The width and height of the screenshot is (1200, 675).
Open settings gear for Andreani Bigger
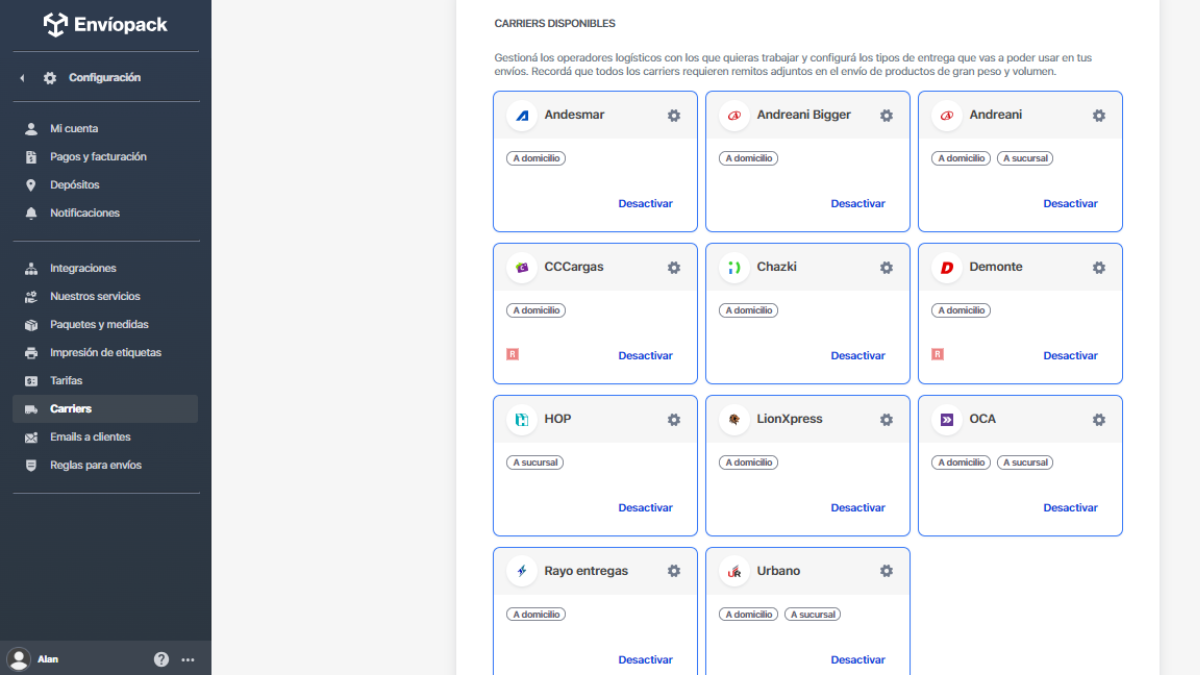coord(886,115)
